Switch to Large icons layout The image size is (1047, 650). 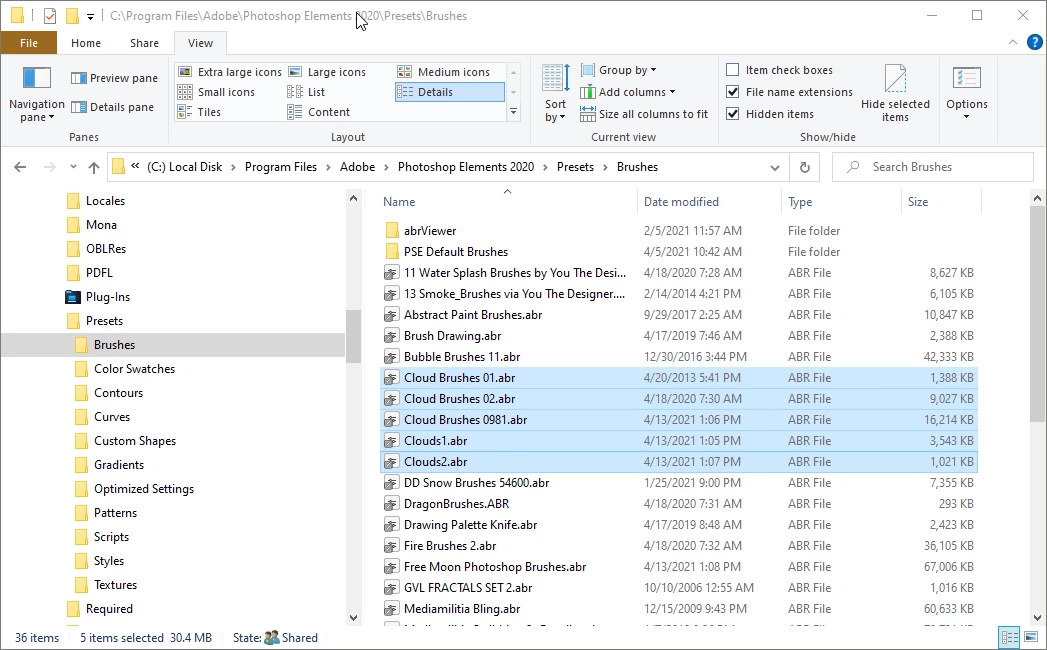coord(327,72)
